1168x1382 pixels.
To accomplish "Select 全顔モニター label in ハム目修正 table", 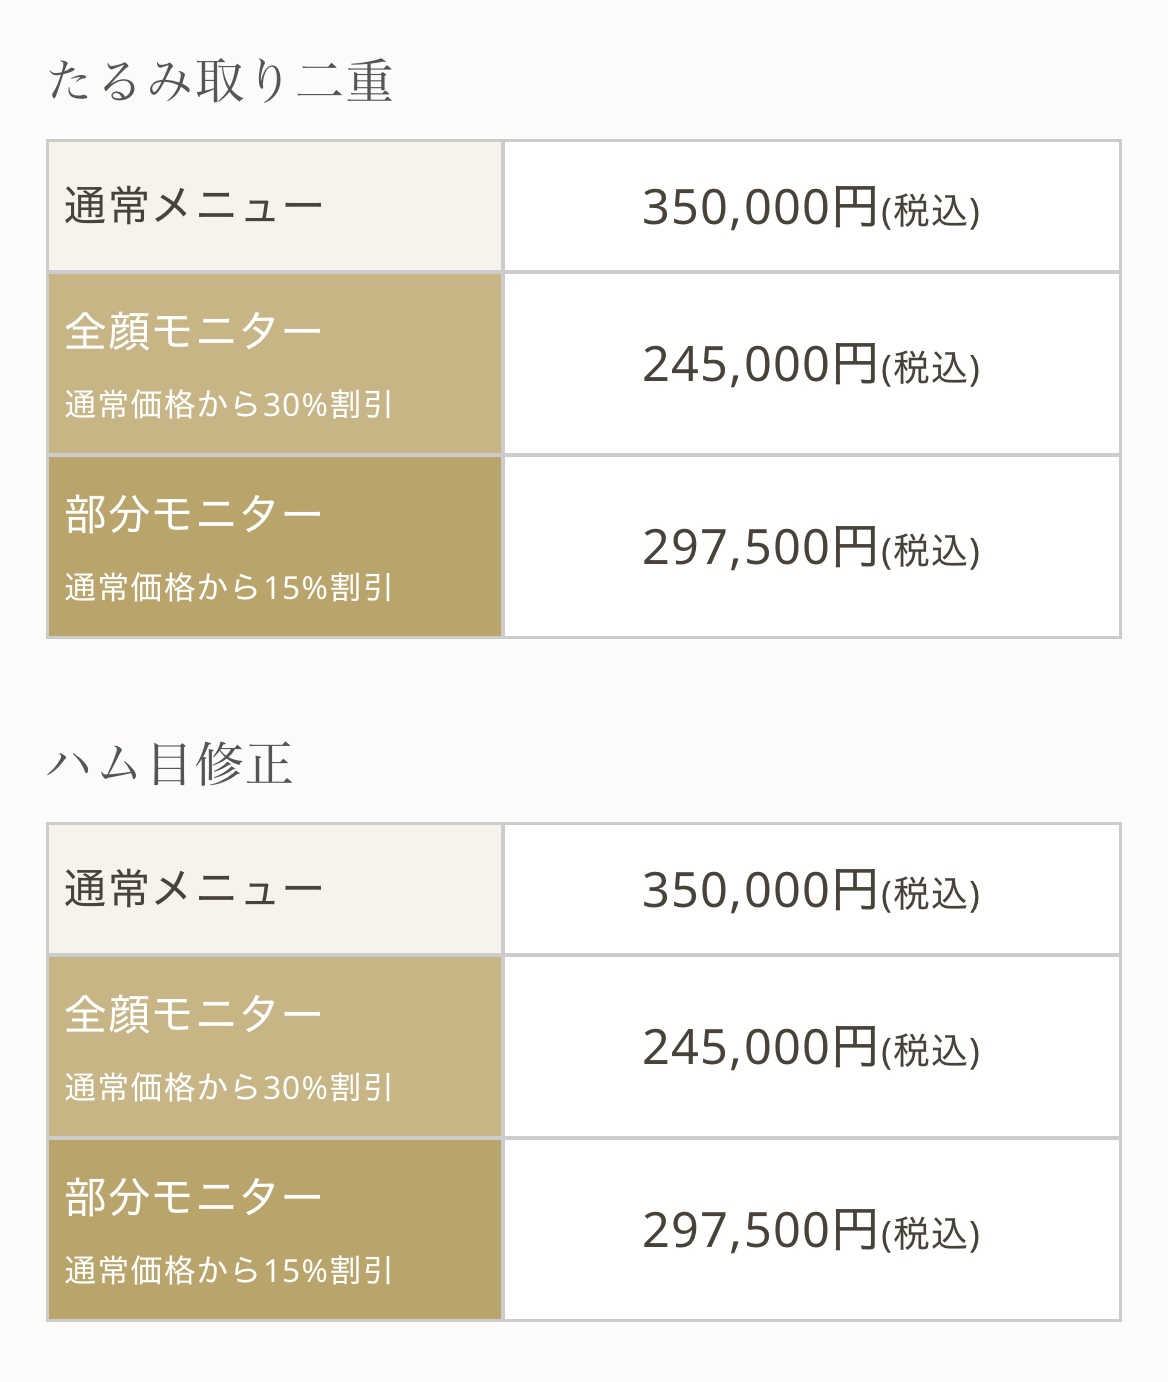I will (193, 1014).
